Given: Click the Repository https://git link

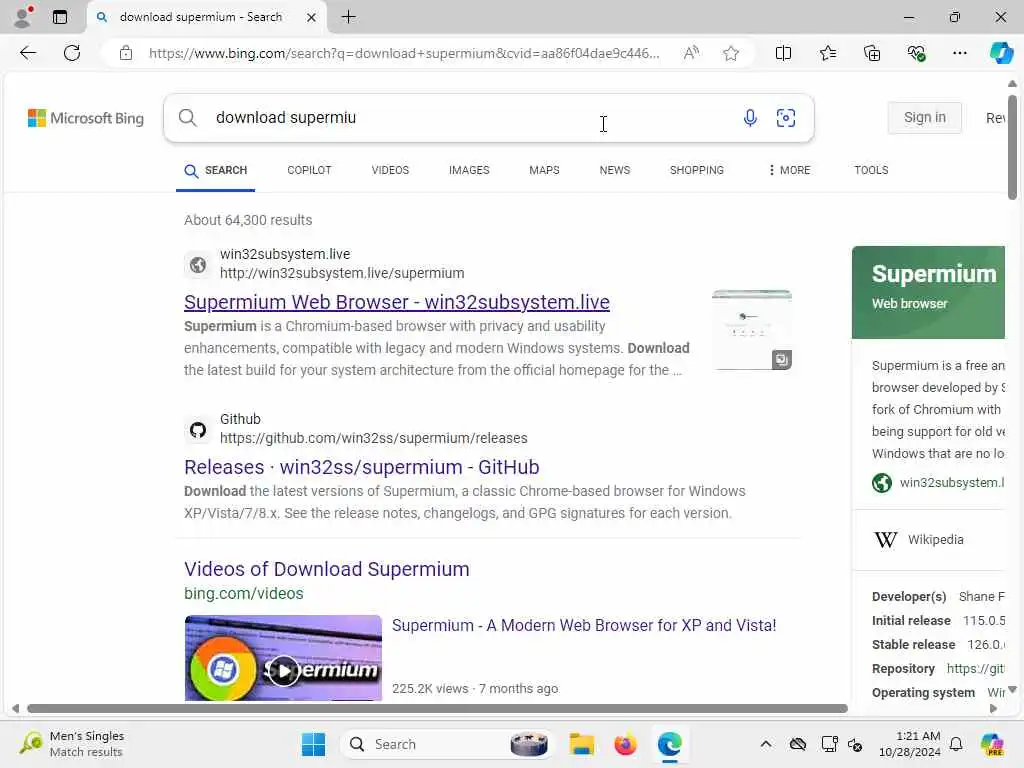Looking at the screenshot, I should click(975, 669).
